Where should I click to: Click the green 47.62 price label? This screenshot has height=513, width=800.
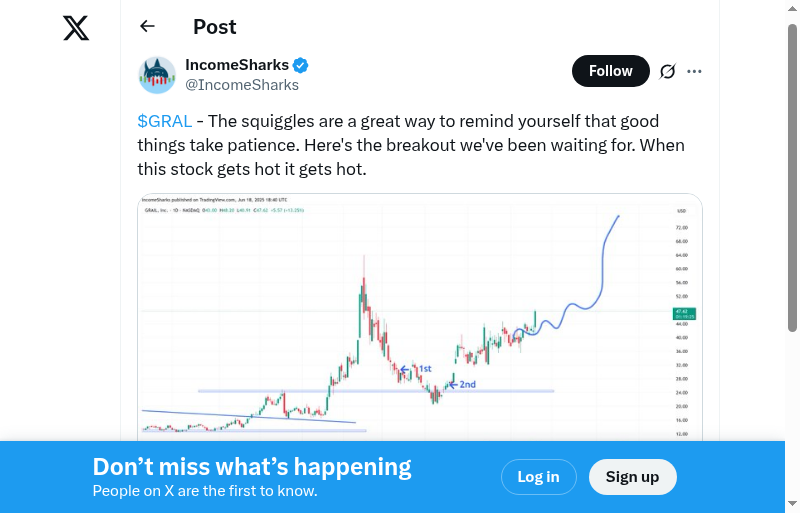click(686, 314)
